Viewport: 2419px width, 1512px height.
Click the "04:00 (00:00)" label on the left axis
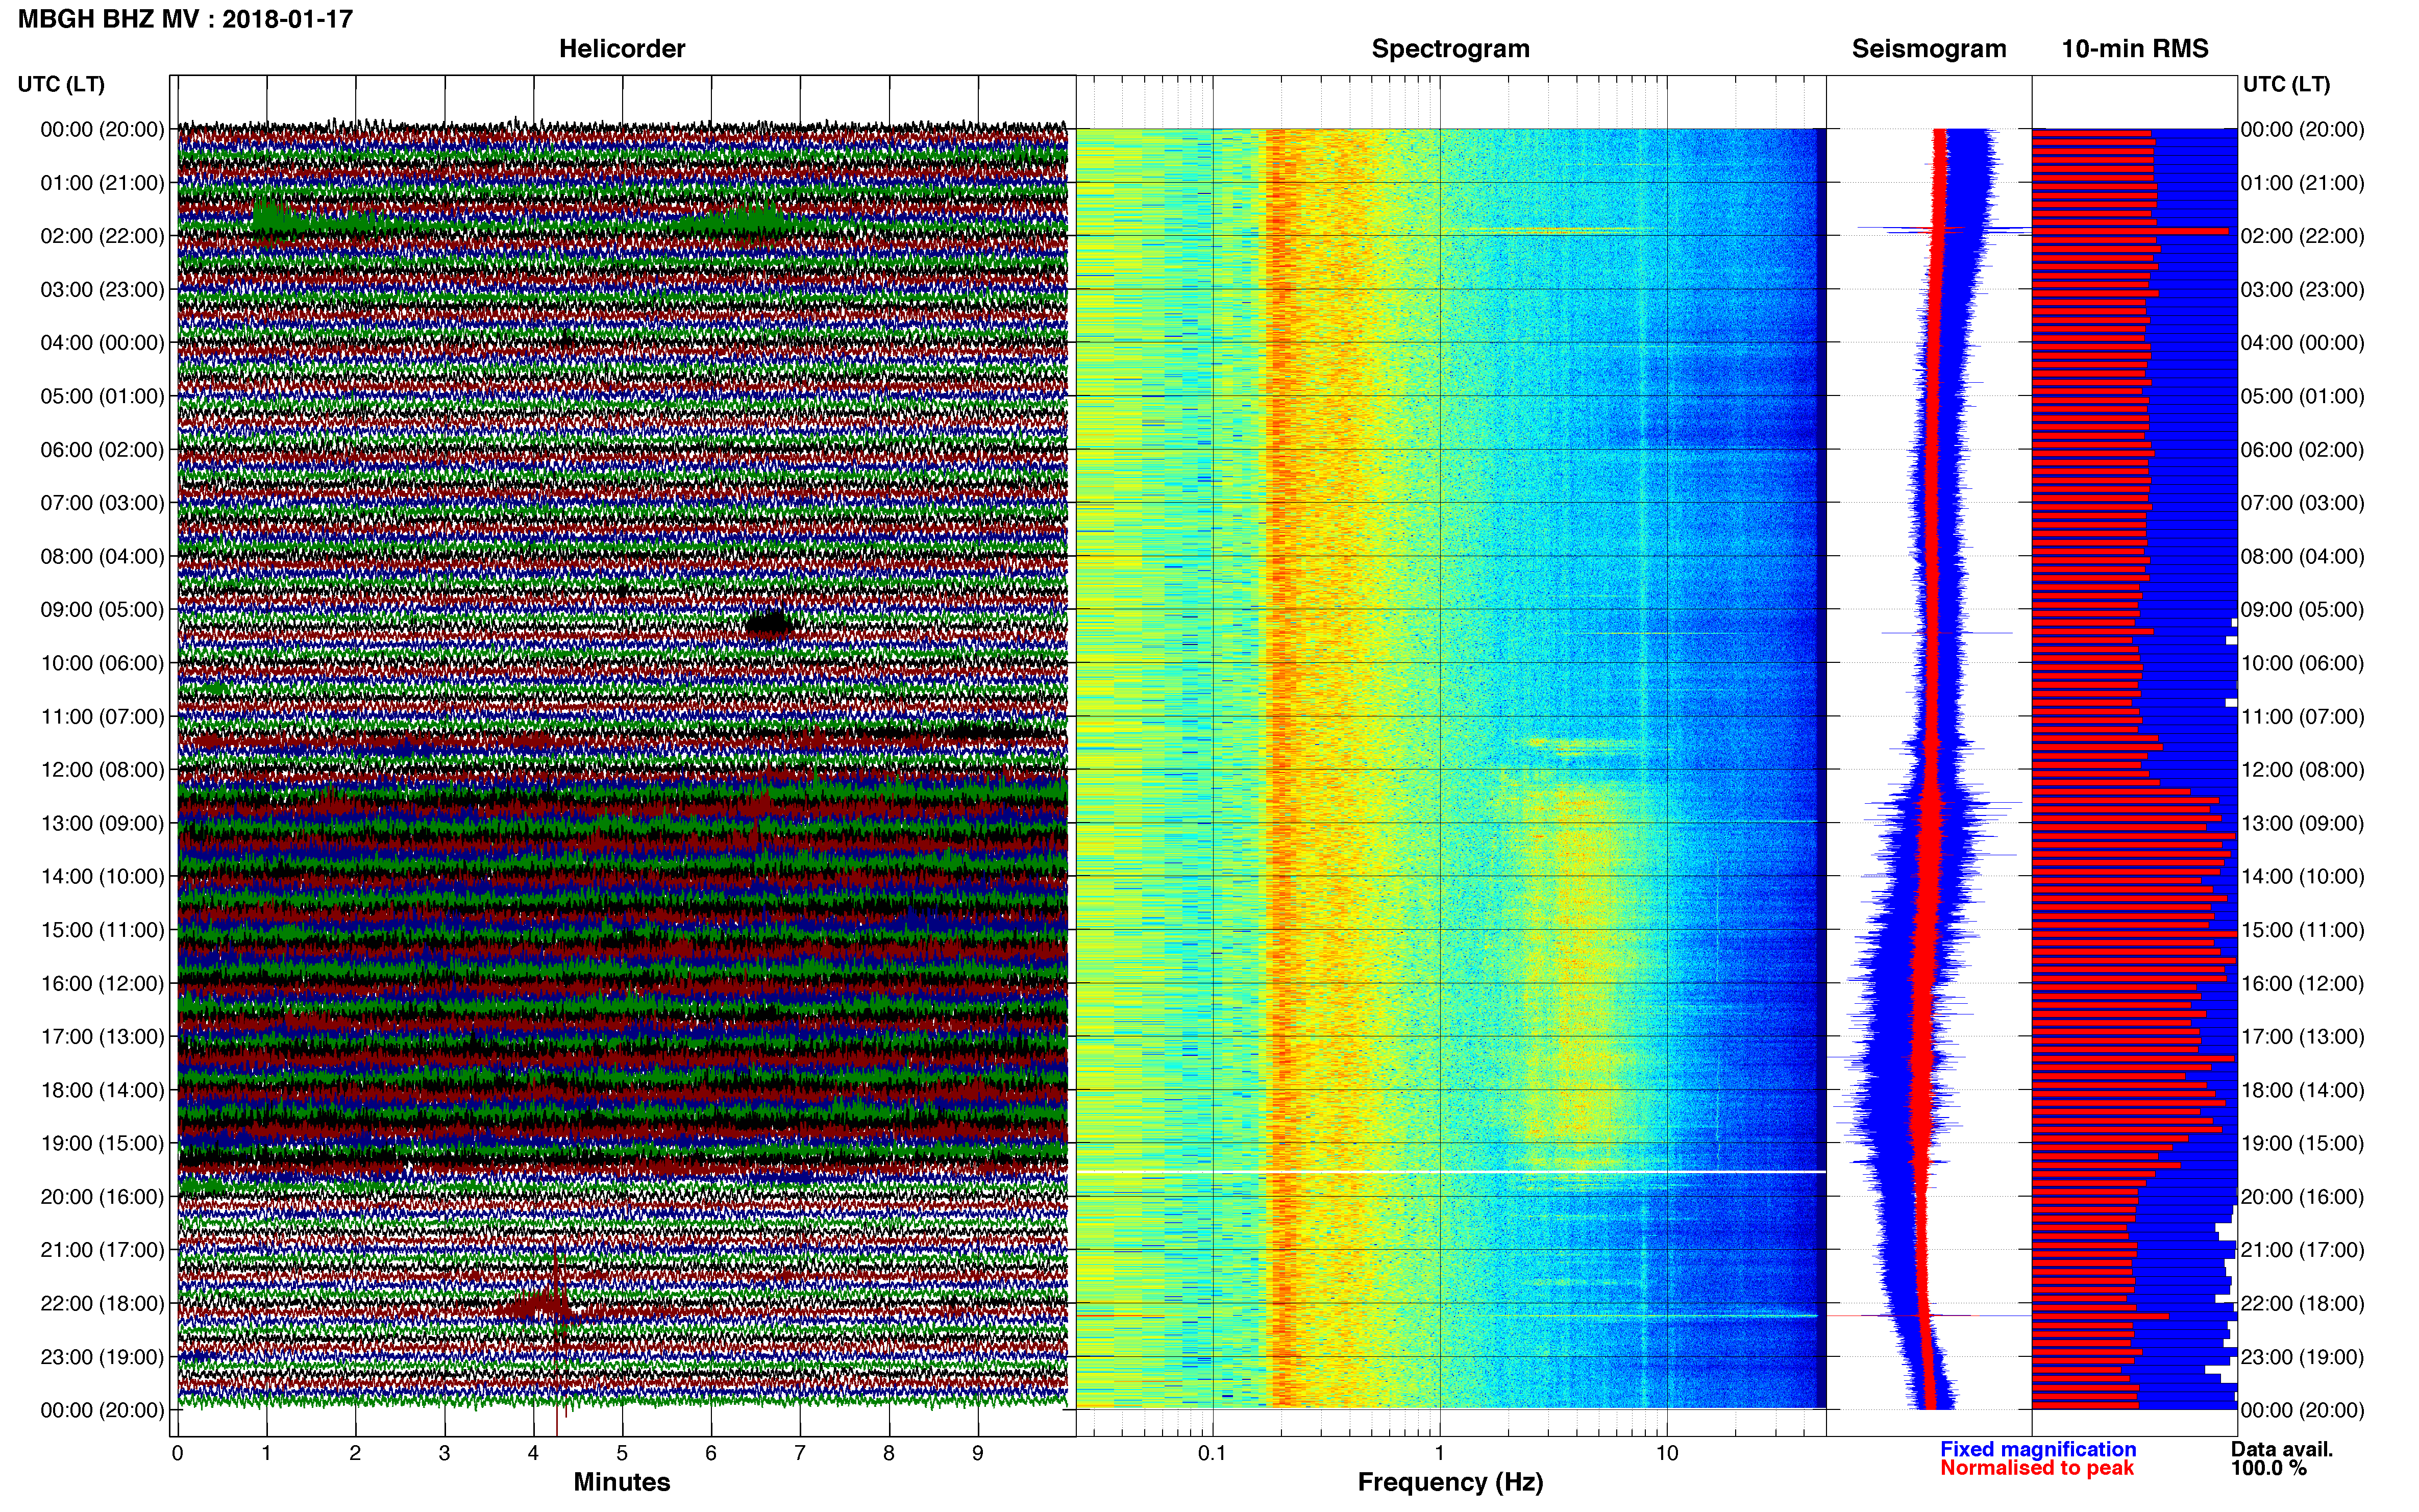[102, 343]
